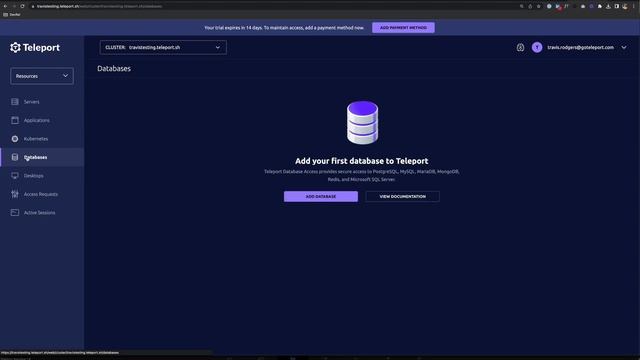
Task: Click the Applications sidebar icon
Action: [x=15, y=120]
